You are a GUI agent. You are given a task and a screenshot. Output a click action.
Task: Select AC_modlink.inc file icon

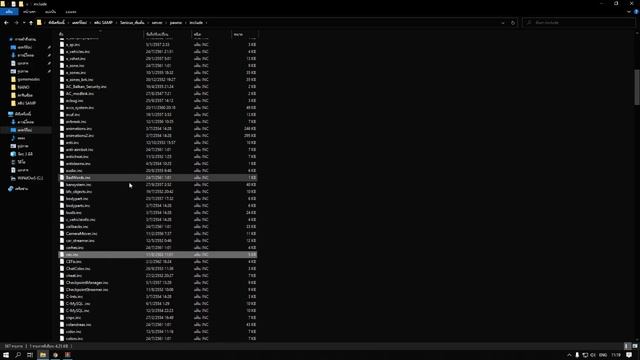62,93
